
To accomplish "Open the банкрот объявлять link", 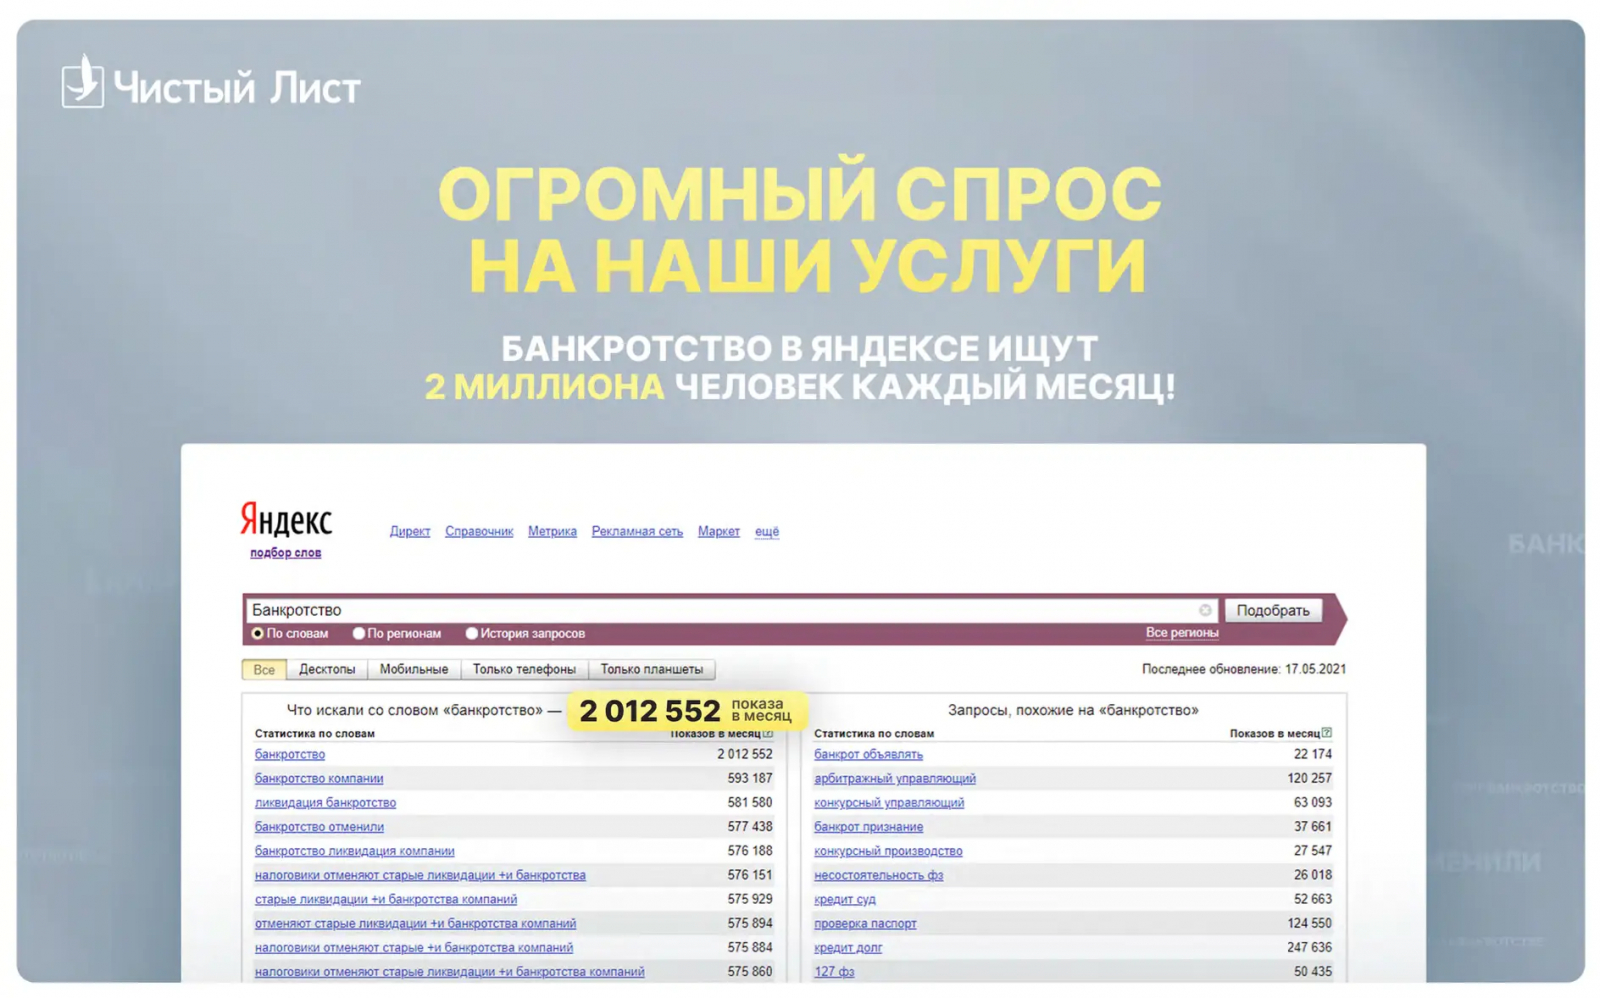I will coord(868,754).
